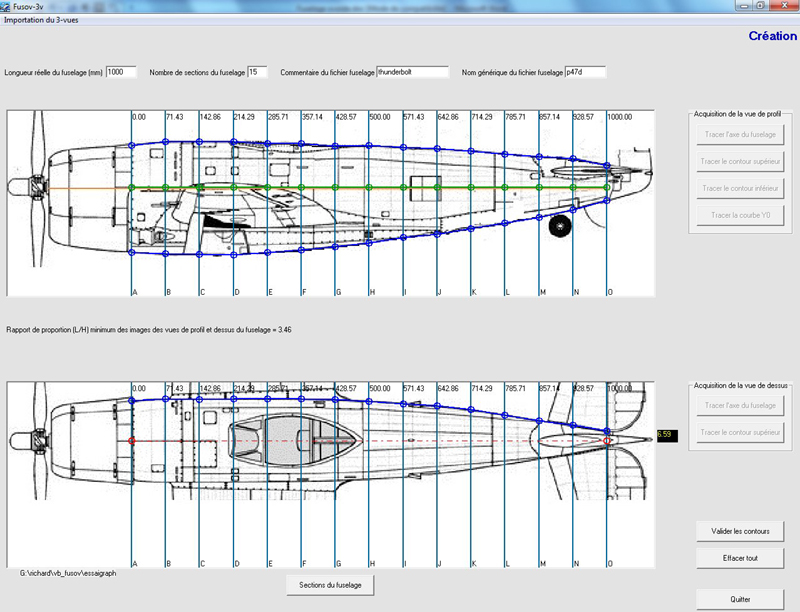Click the red axis end point in top view
The image size is (800, 612).
[607, 441]
